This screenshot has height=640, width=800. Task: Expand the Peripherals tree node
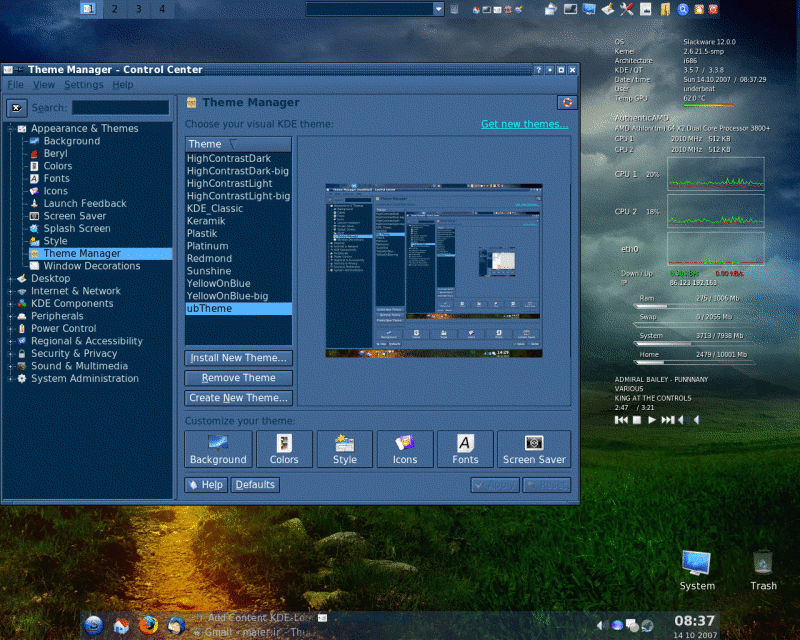pyautogui.click(x=10, y=316)
